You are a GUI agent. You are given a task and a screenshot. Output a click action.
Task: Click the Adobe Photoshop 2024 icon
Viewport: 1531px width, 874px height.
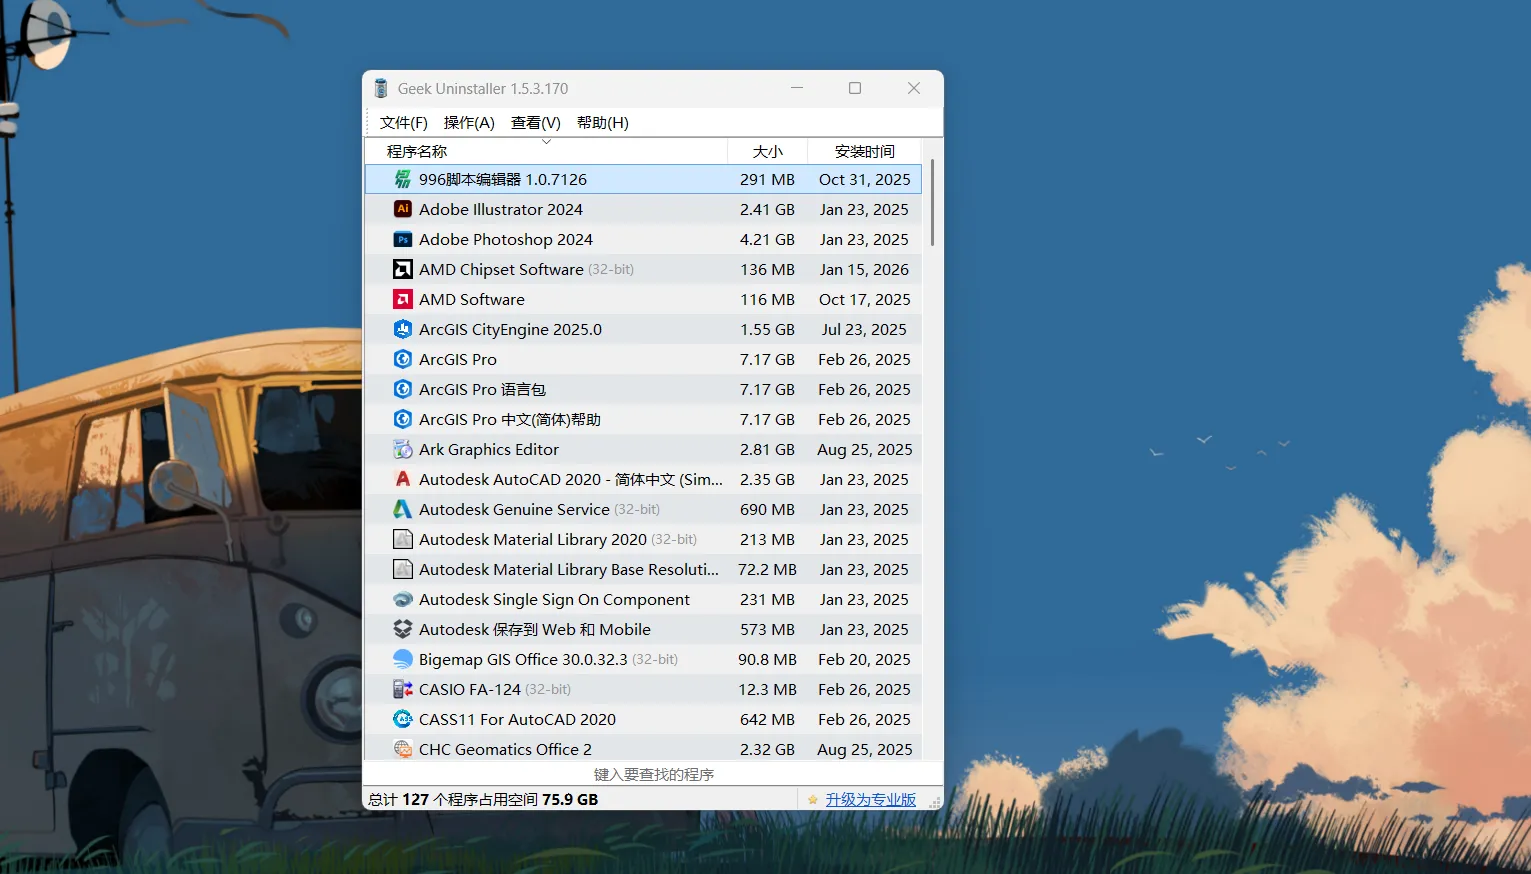coord(403,239)
